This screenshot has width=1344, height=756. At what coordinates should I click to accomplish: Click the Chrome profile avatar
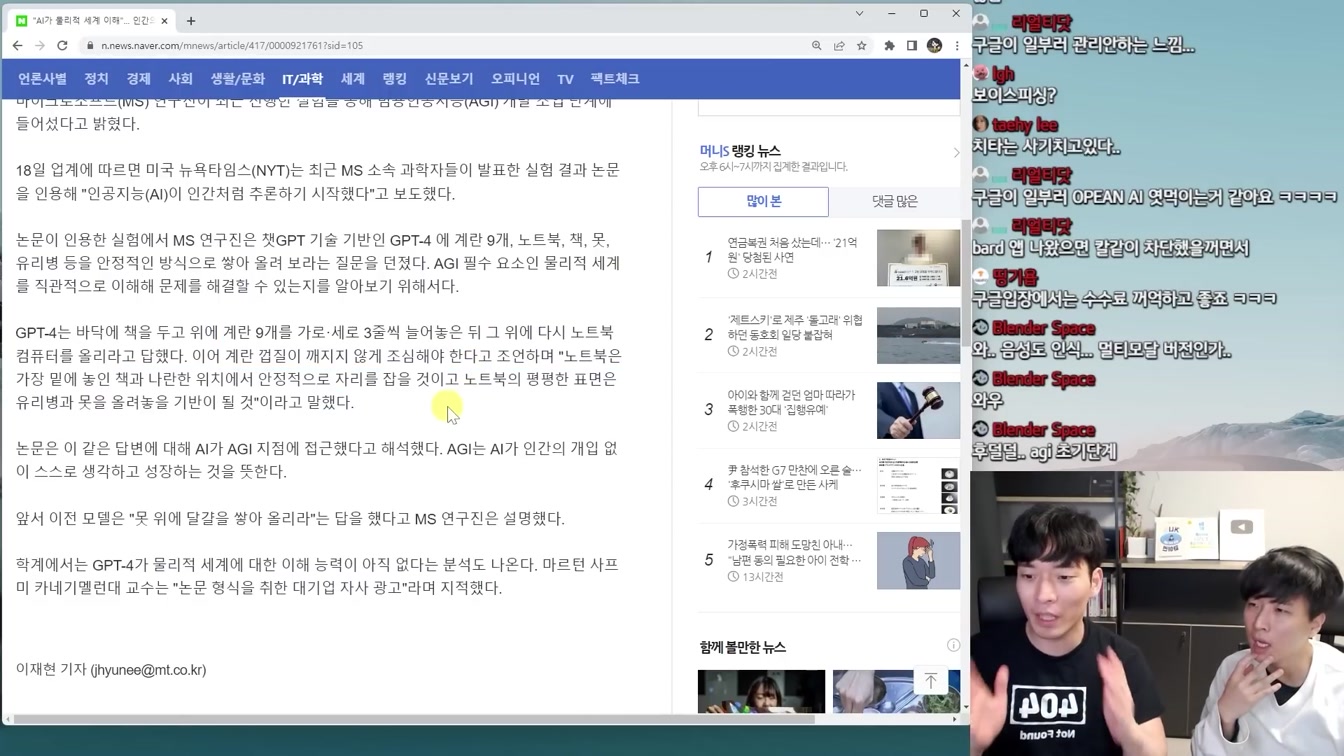934,46
